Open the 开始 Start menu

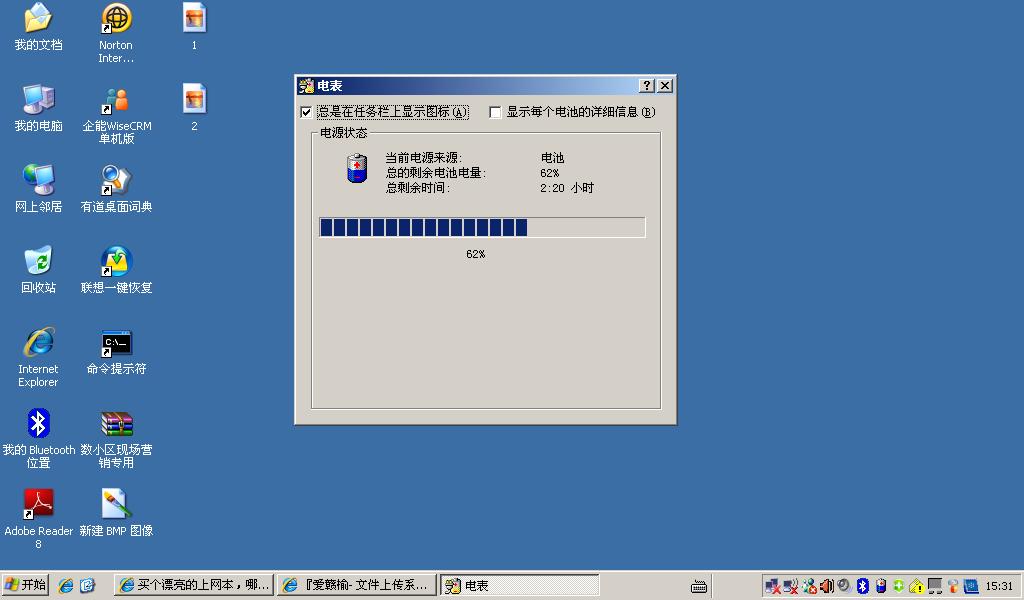pyautogui.click(x=26, y=585)
